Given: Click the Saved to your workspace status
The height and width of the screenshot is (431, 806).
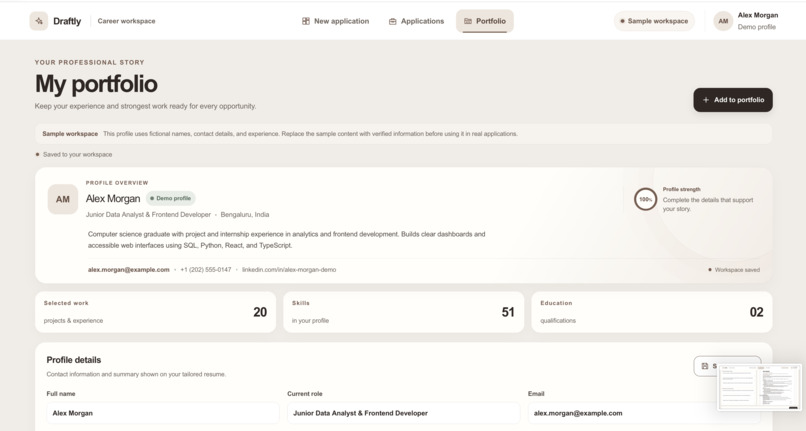Looking at the screenshot, I should tap(74, 154).
